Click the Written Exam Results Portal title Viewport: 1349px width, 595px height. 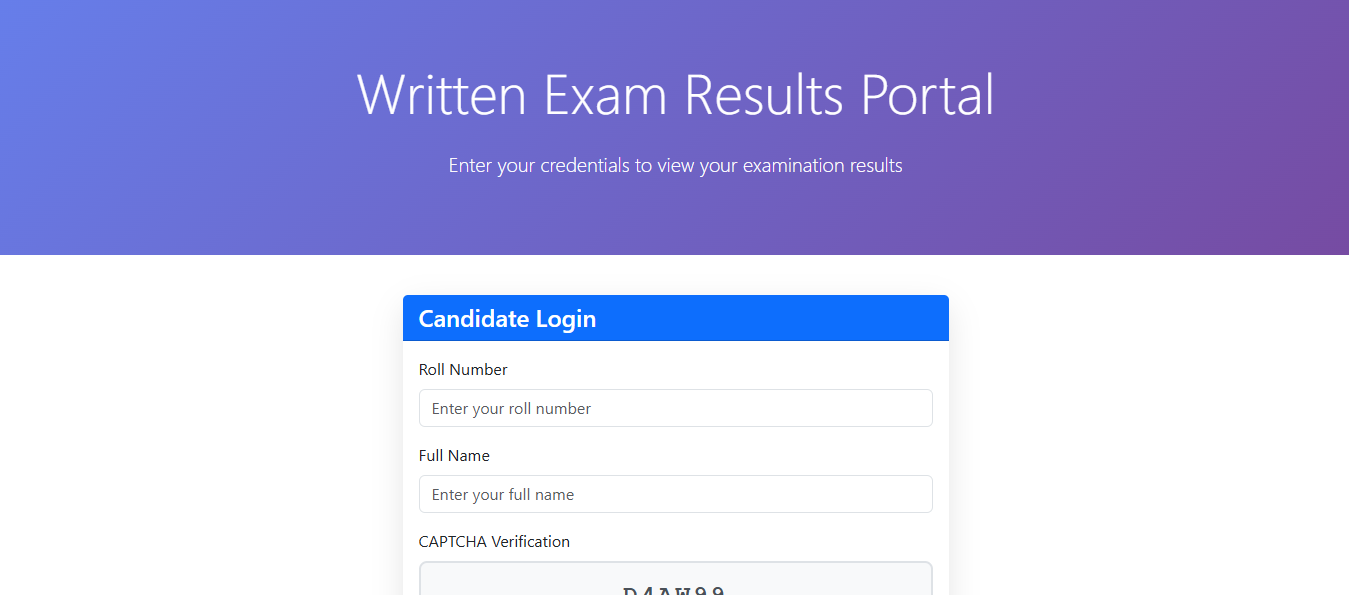(x=675, y=94)
